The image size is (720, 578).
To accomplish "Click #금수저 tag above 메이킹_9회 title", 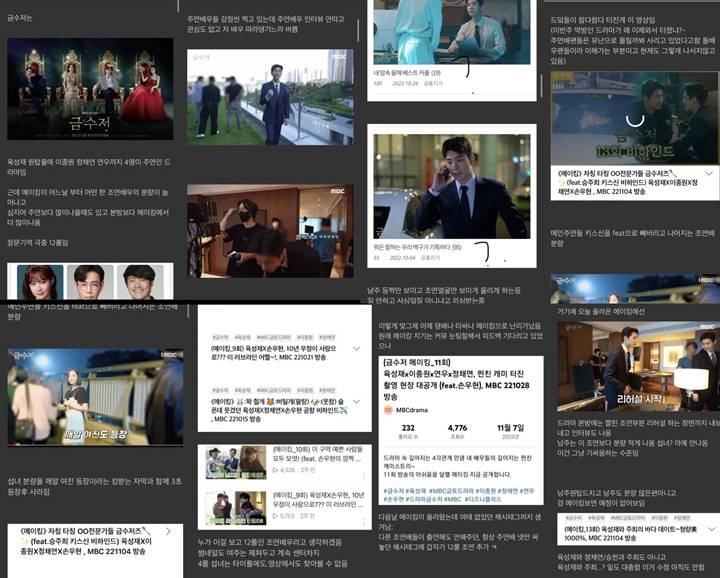I will (220, 337).
